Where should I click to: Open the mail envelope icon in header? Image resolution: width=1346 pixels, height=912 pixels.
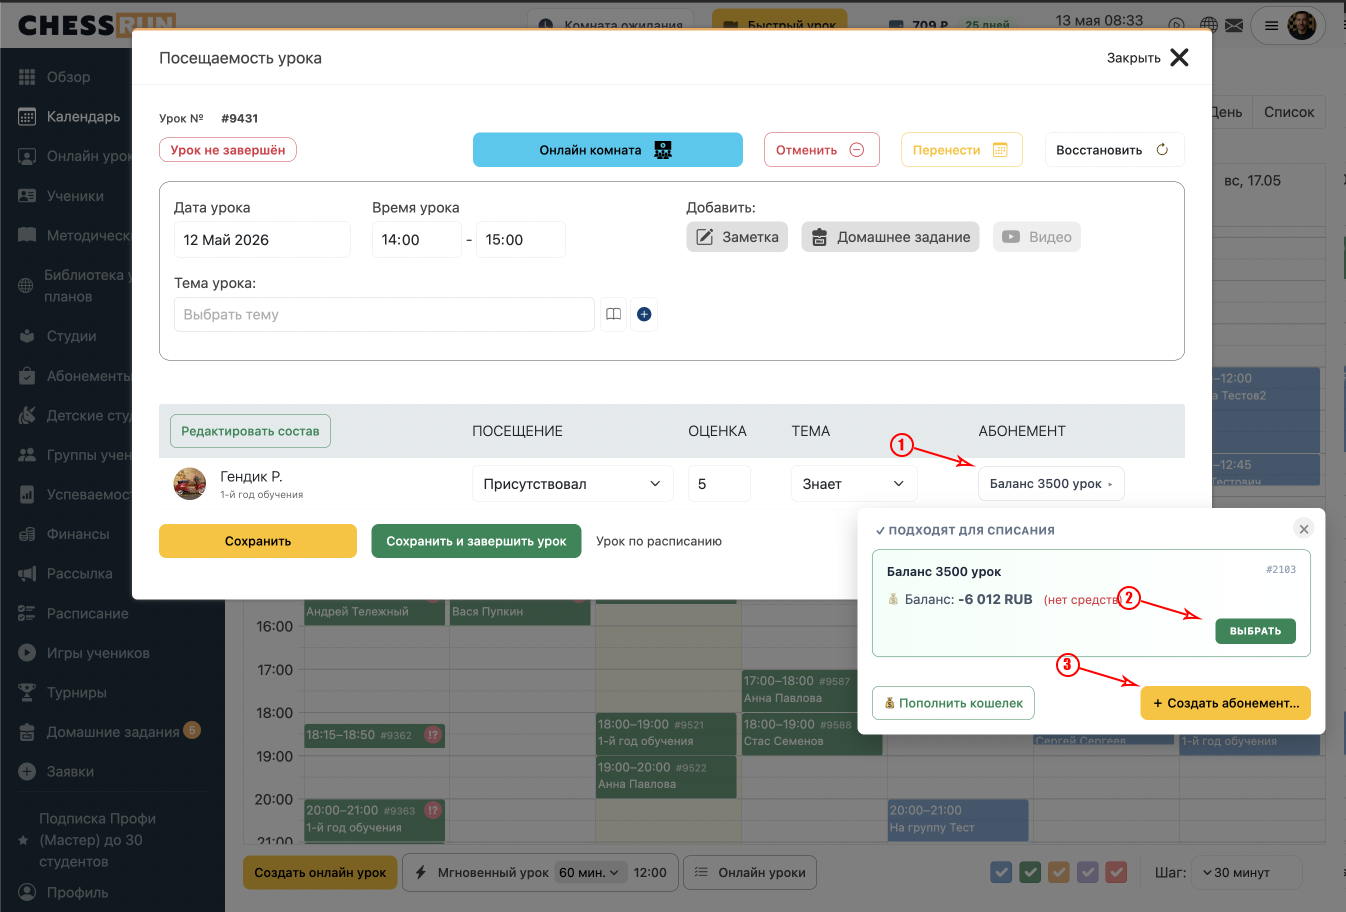click(x=1234, y=25)
